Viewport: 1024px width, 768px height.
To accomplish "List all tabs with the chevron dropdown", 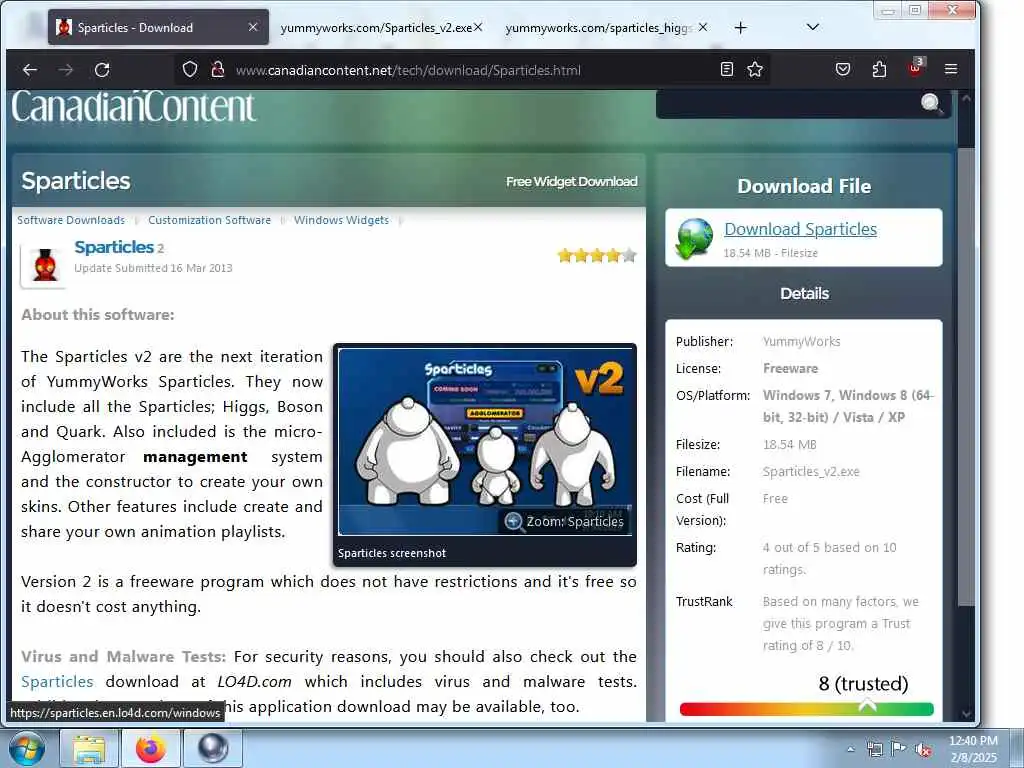I will pos(813,27).
